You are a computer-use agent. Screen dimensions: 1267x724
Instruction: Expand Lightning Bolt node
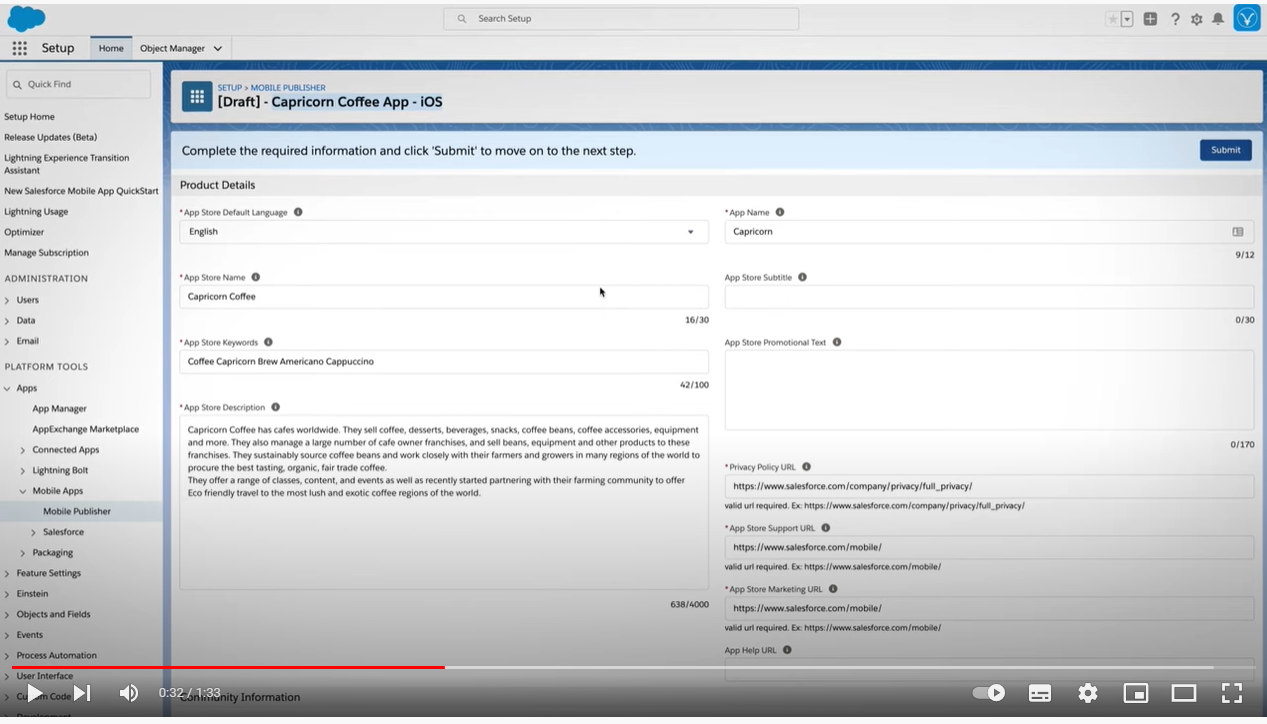click(x=23, y=470)
